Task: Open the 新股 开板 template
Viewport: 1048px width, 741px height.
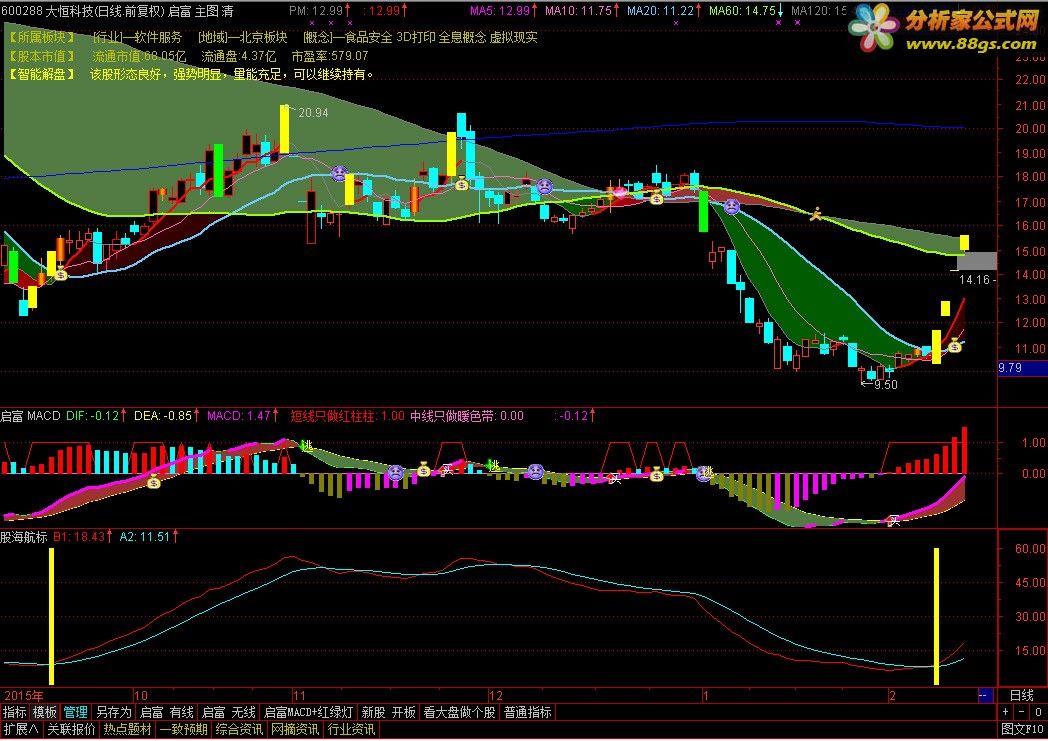Action: point(388,712)
